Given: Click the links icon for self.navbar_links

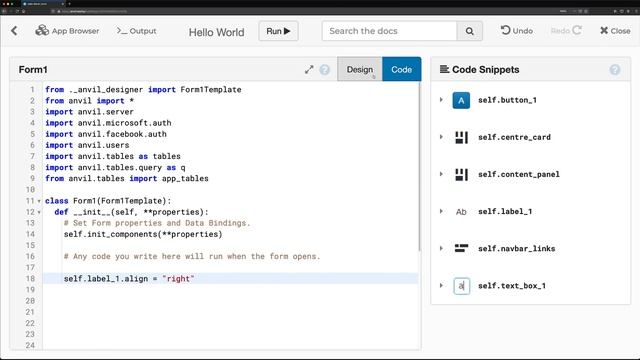Looking at the screenshot, I should coord(461,249).
